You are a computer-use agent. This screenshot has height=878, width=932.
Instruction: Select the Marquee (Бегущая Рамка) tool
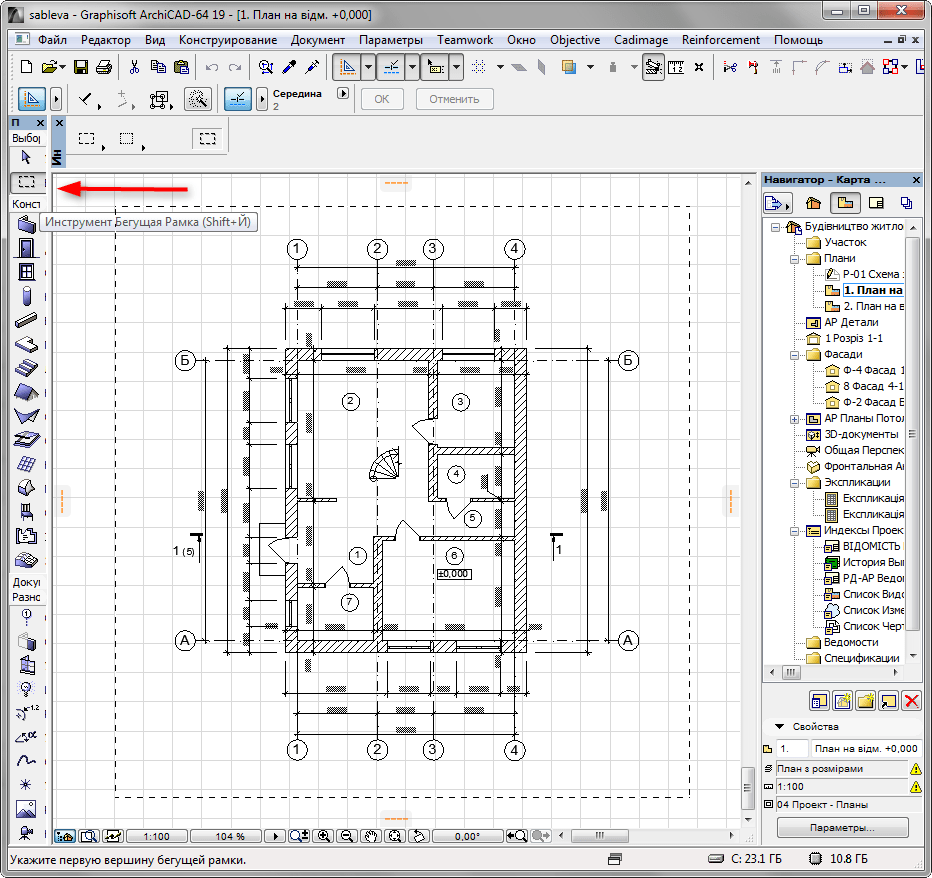click(27, 182)
